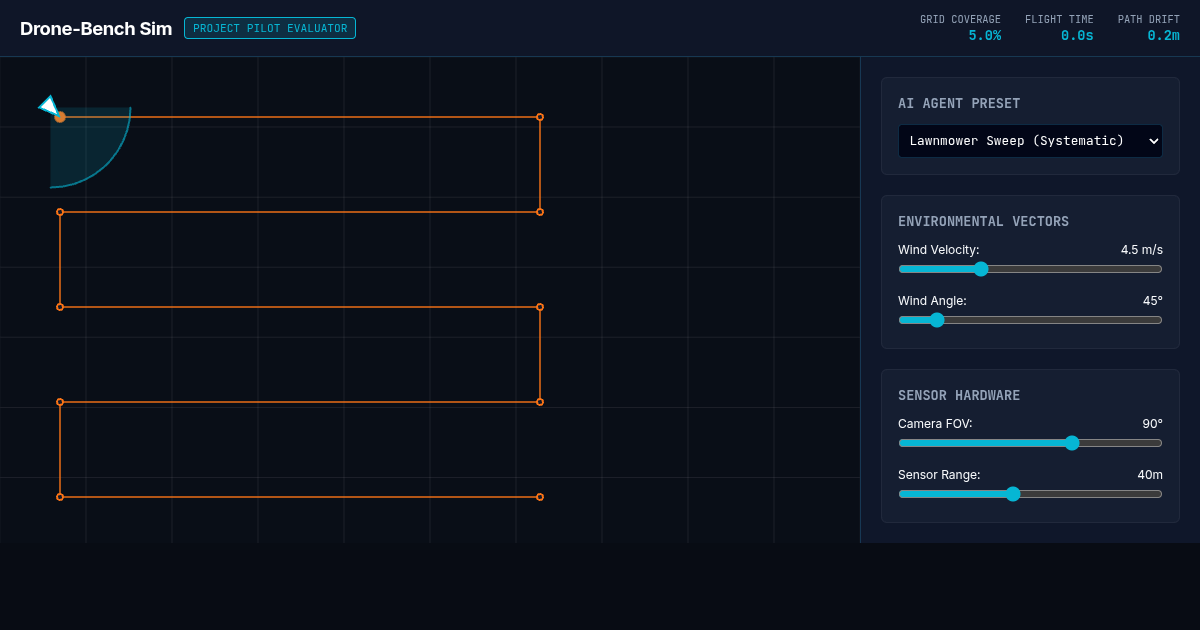Screen dimensions: 1200x630
Task: Click the Drone-Bench Sim title
Action: [96, 28]
